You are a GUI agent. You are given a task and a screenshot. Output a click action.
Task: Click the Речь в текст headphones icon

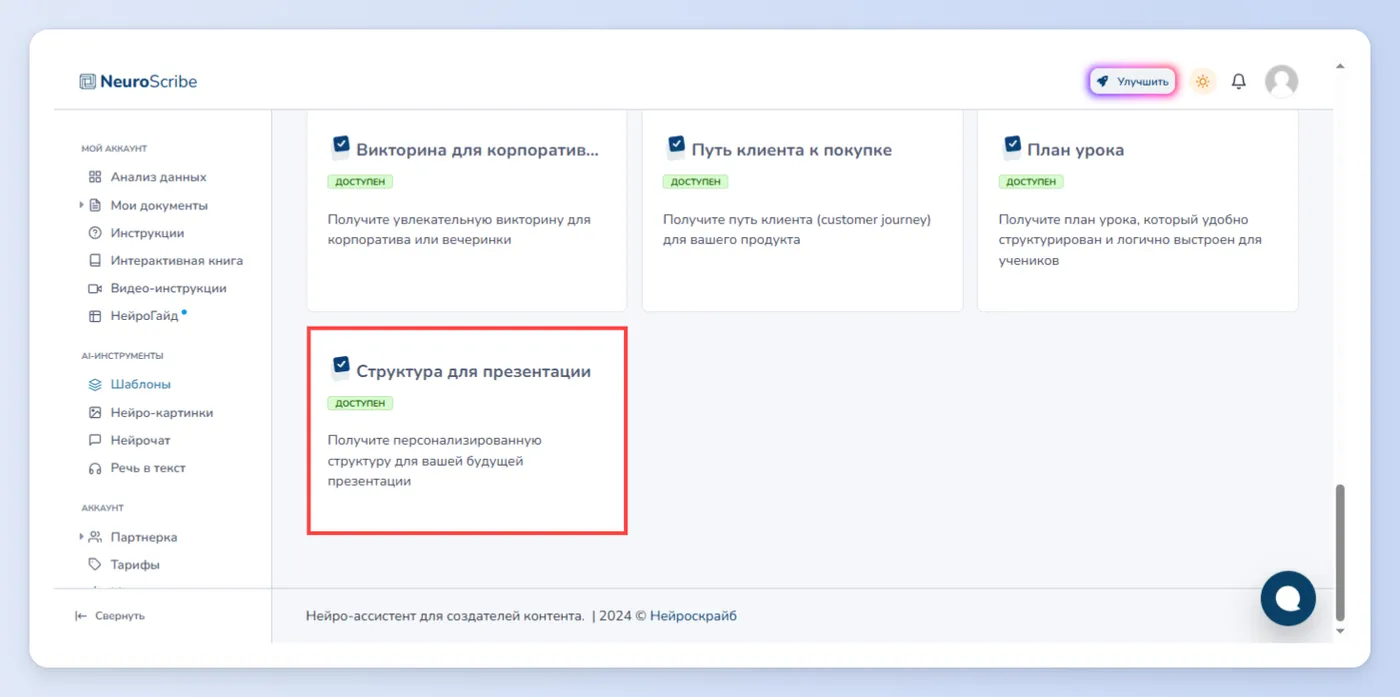pos(95,468)
